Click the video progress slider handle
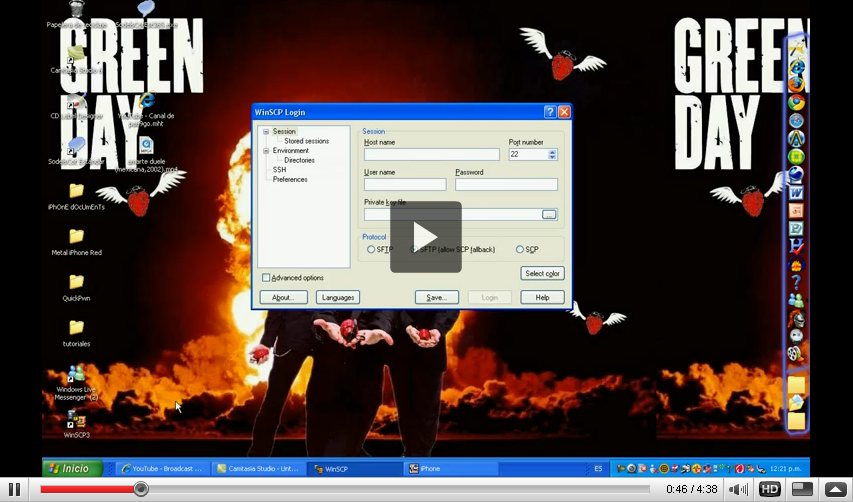This screenshot has height=502, width=853. (141, 489)
